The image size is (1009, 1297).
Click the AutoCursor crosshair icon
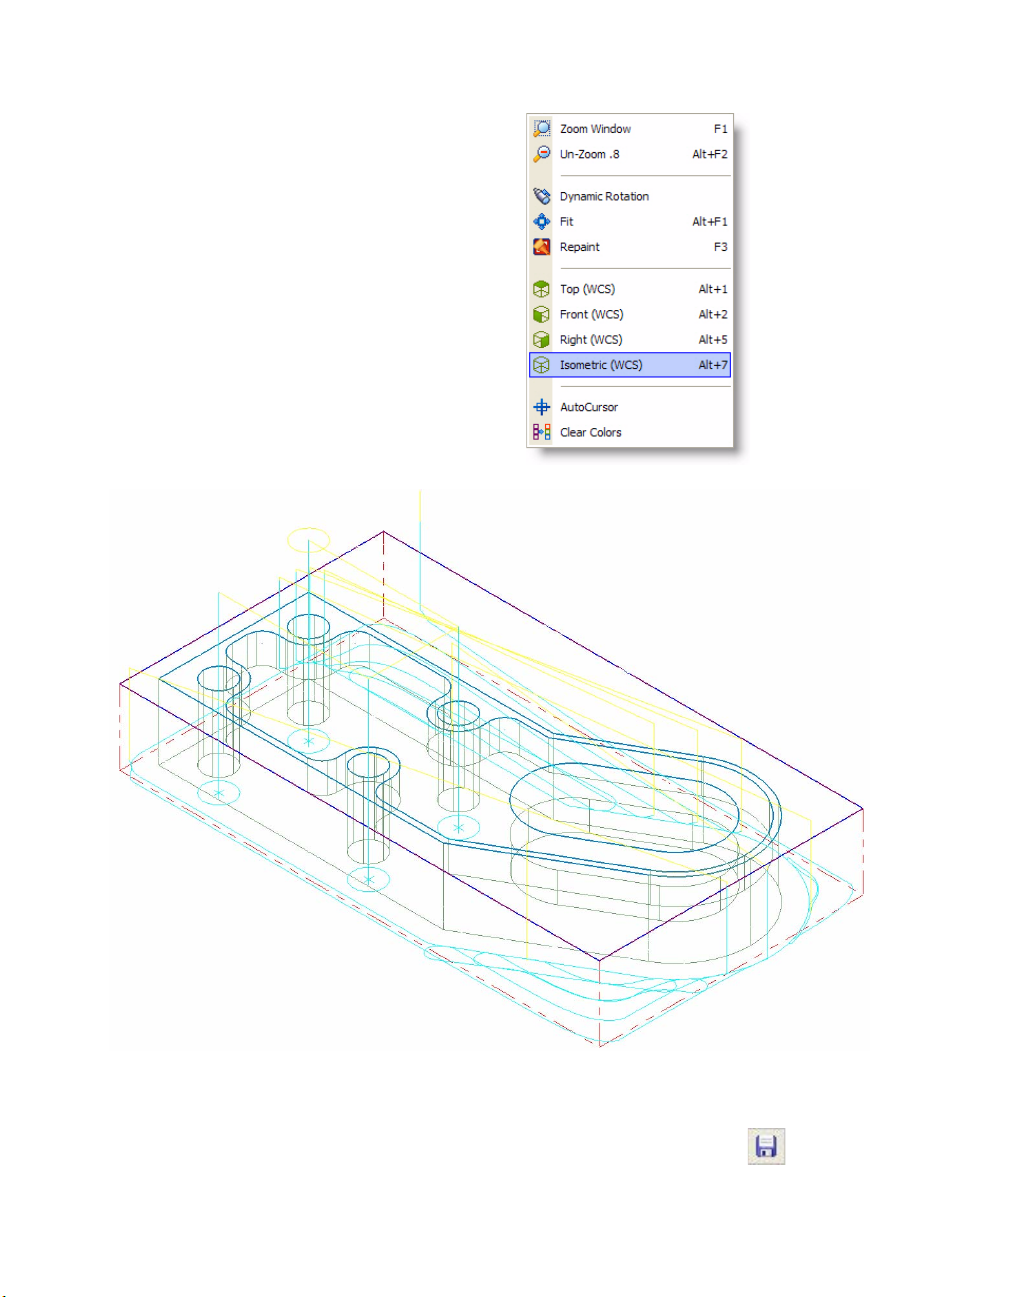[x=541, y=407]
